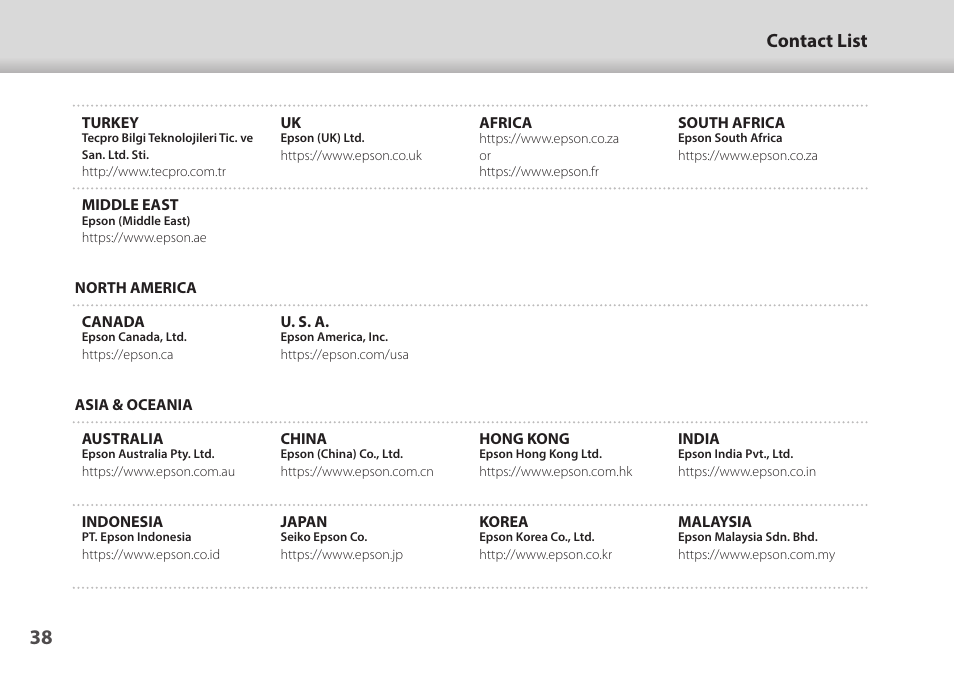Viewport: 954px width, 673px height.
Task: Select the TURKEY country heading
Action: (110, 122)
